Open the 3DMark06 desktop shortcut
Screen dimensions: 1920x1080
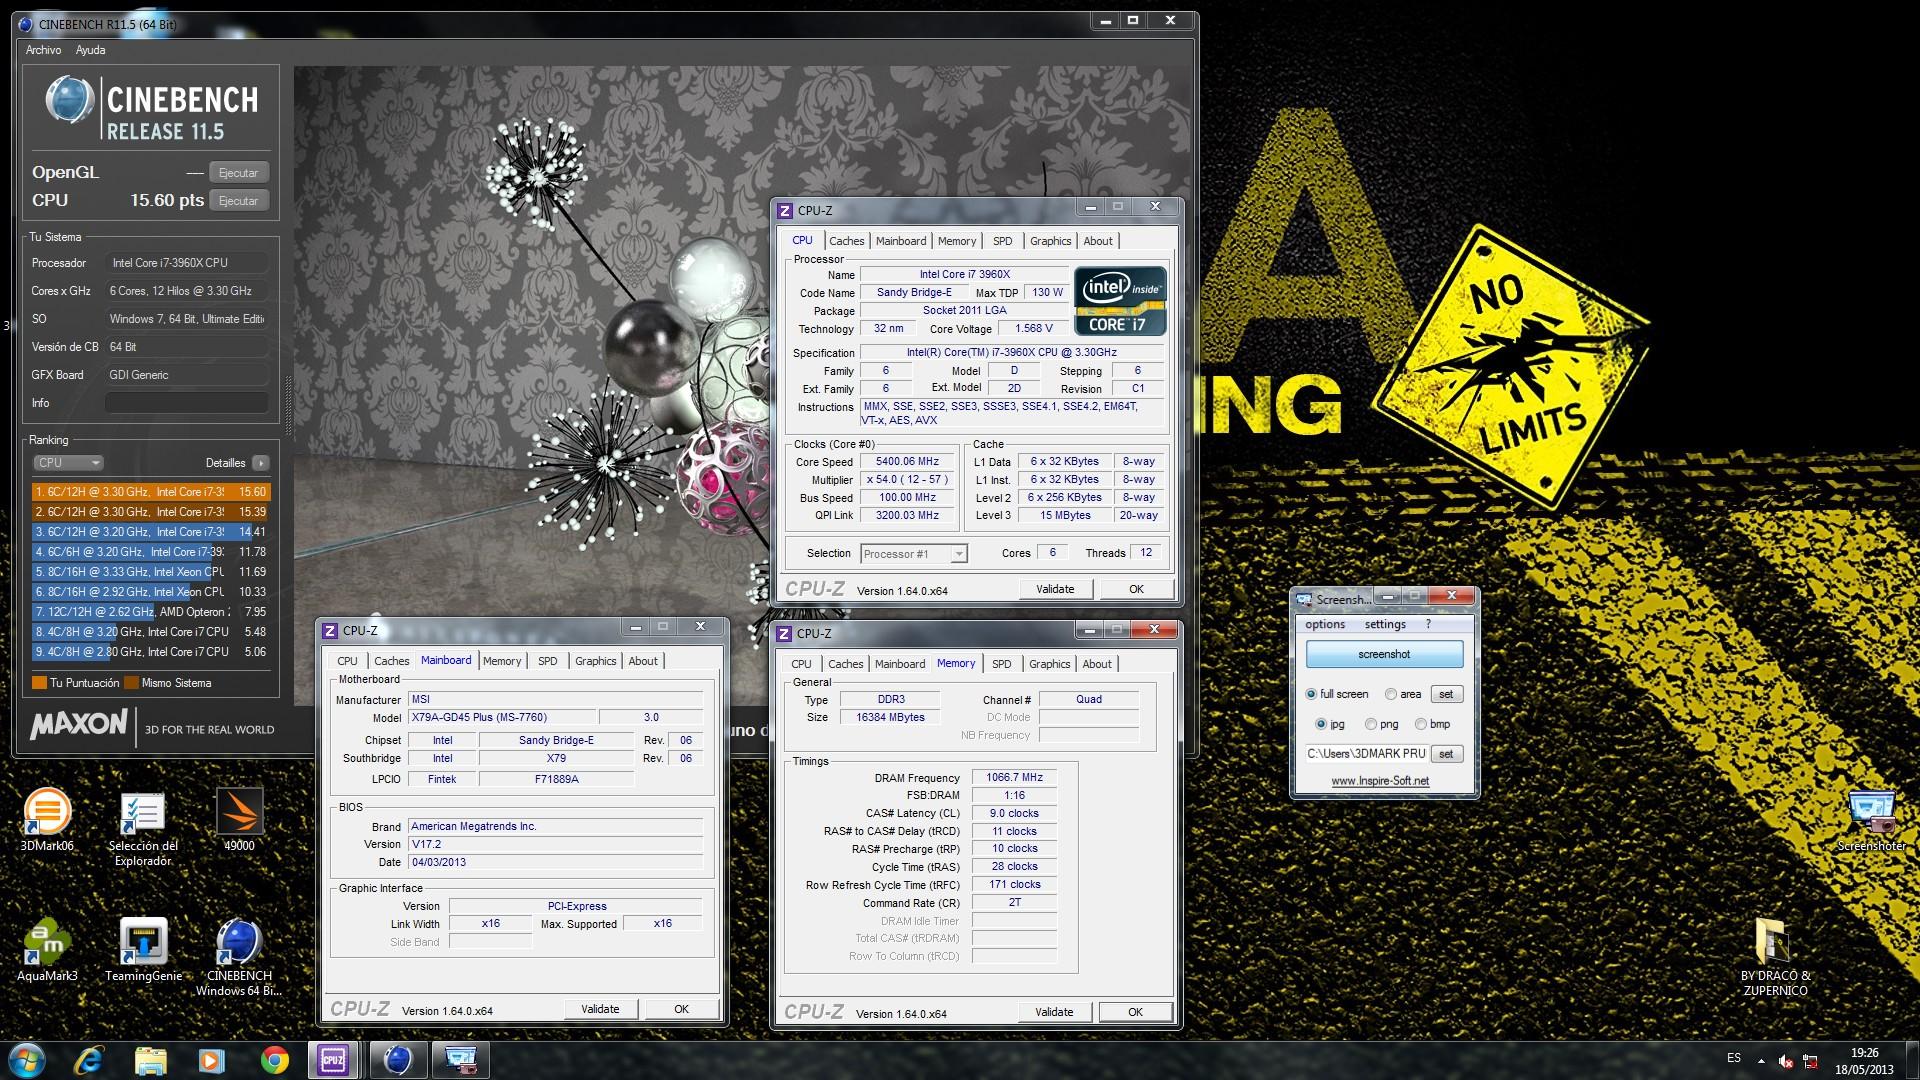tap(47, 819)
